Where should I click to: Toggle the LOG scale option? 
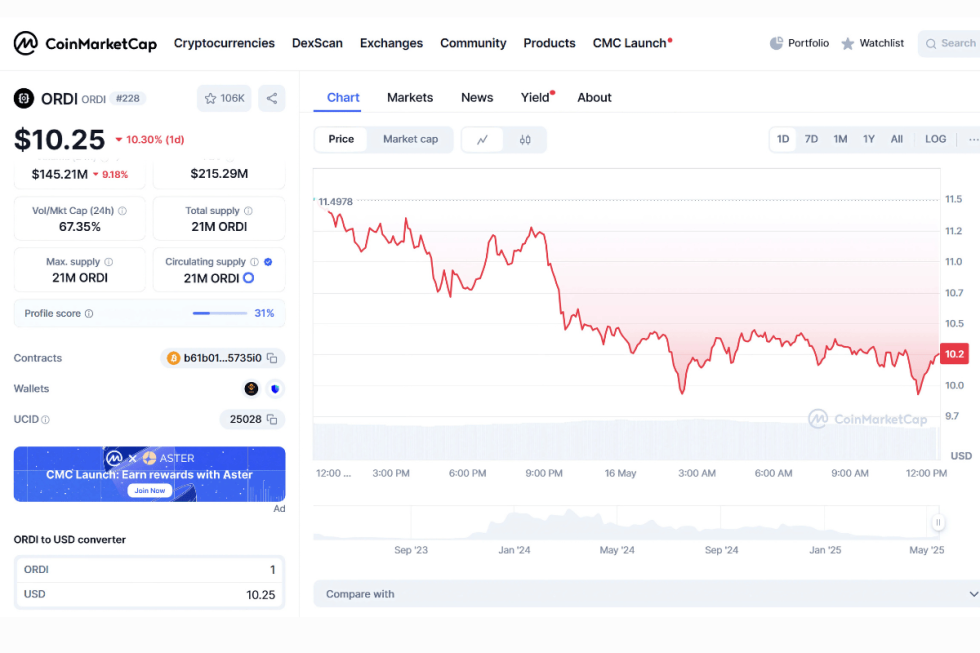pos(935,139)
